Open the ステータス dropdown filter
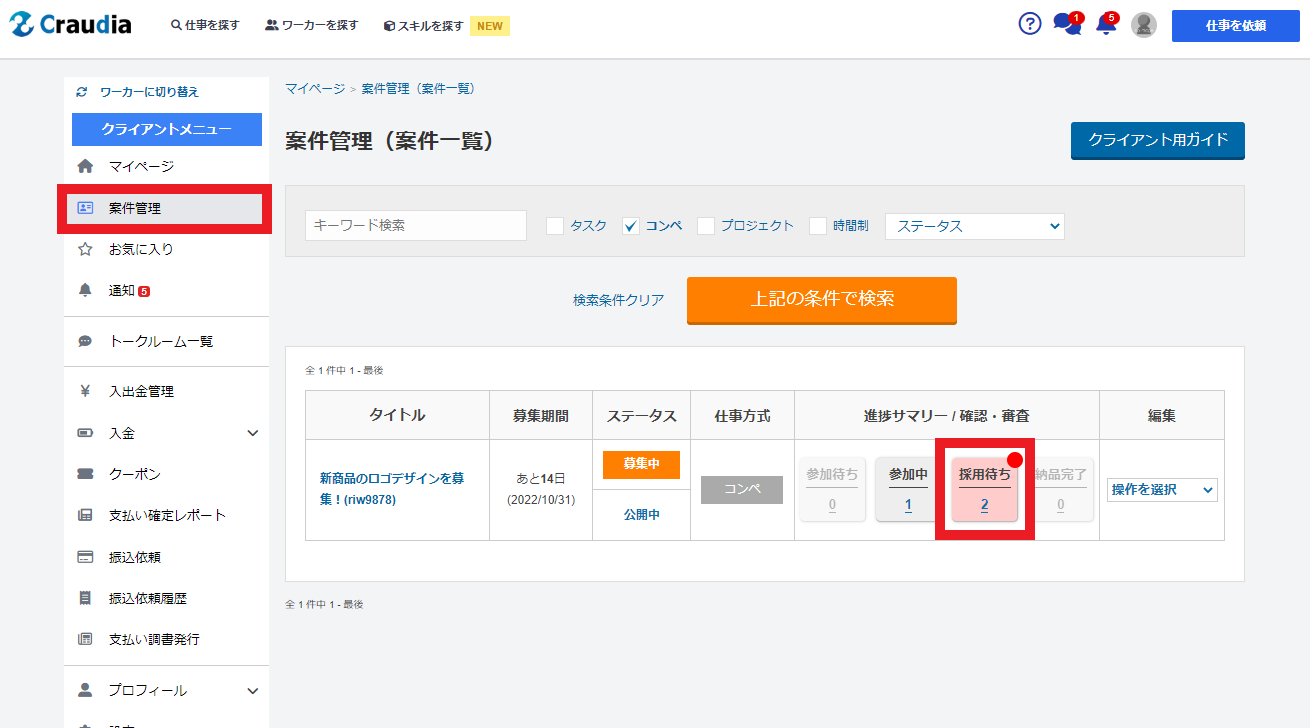The height and width of the screenshot is (728, 1310). [974, 226]
